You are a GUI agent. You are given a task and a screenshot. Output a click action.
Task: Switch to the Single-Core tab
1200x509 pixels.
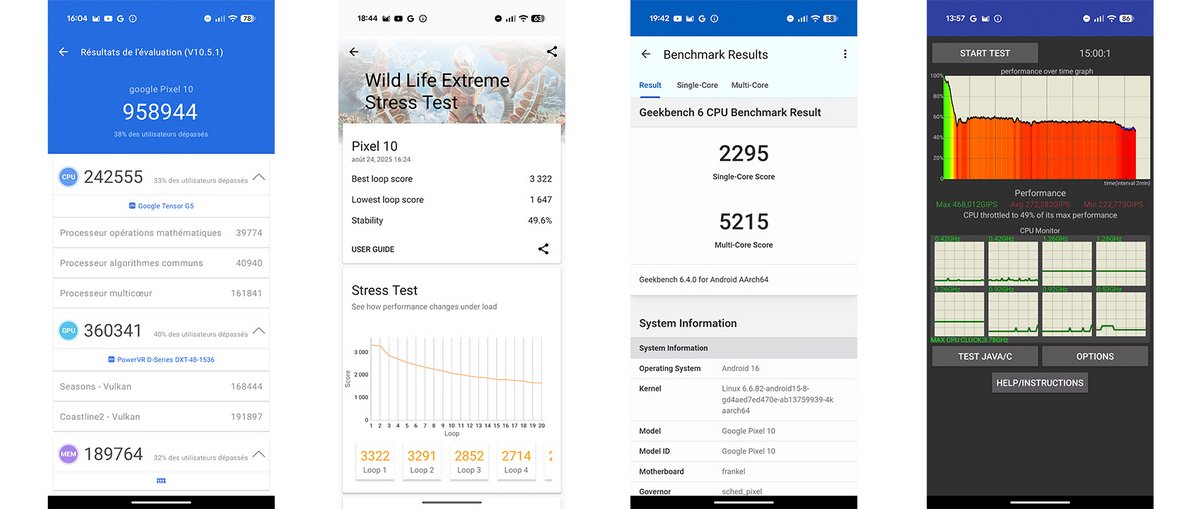click(697, 85)
